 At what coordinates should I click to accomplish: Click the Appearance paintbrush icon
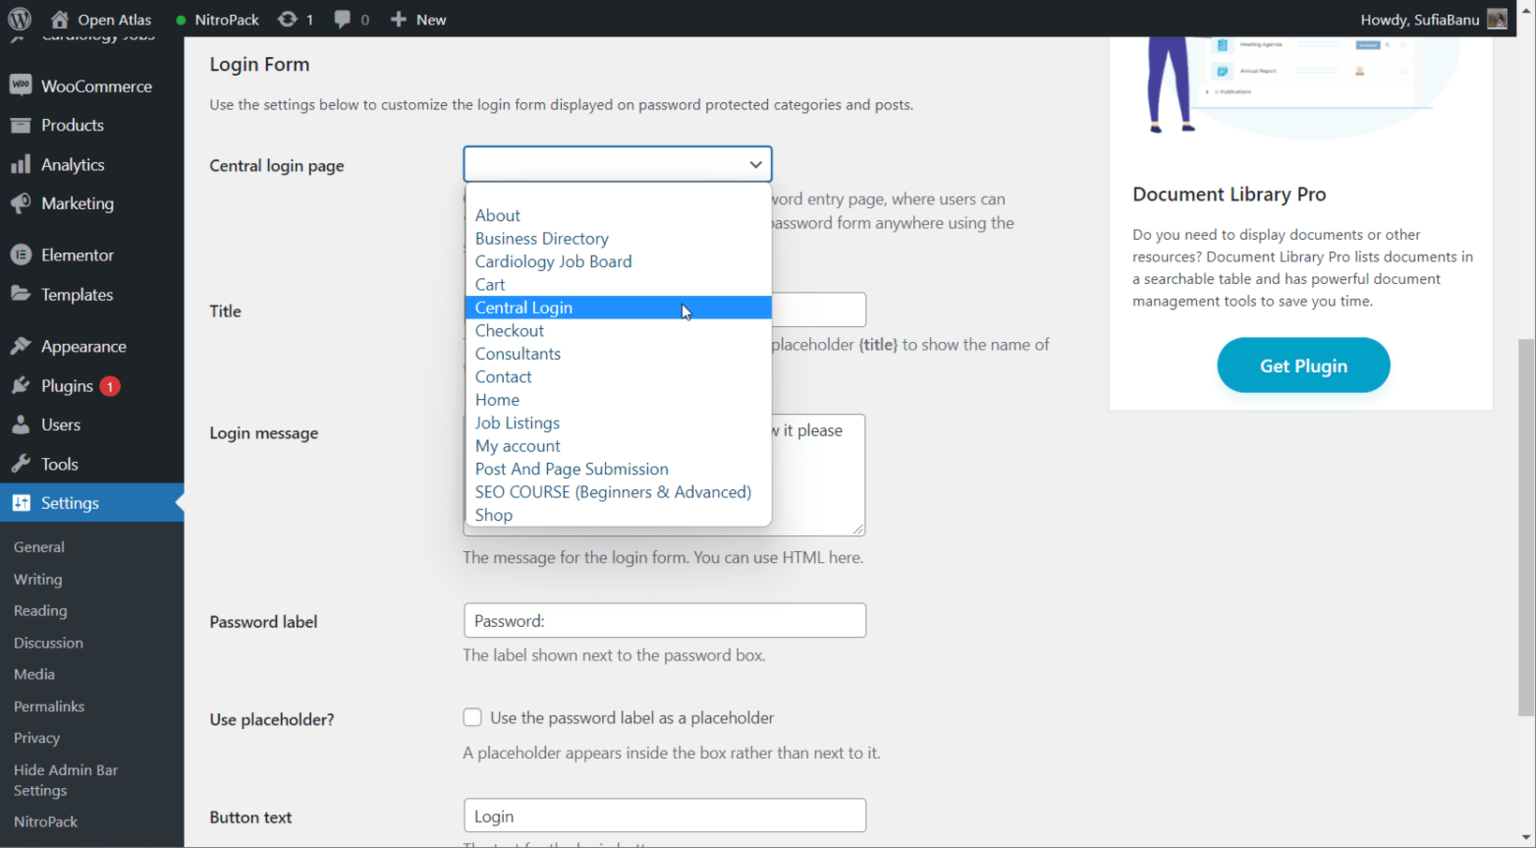click(20, 345)
